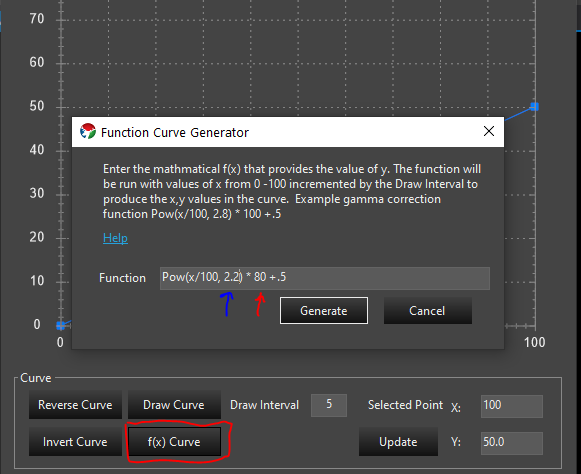Click the Draw Interval label
The image size is (581, 474).
(x=265, y=405)
